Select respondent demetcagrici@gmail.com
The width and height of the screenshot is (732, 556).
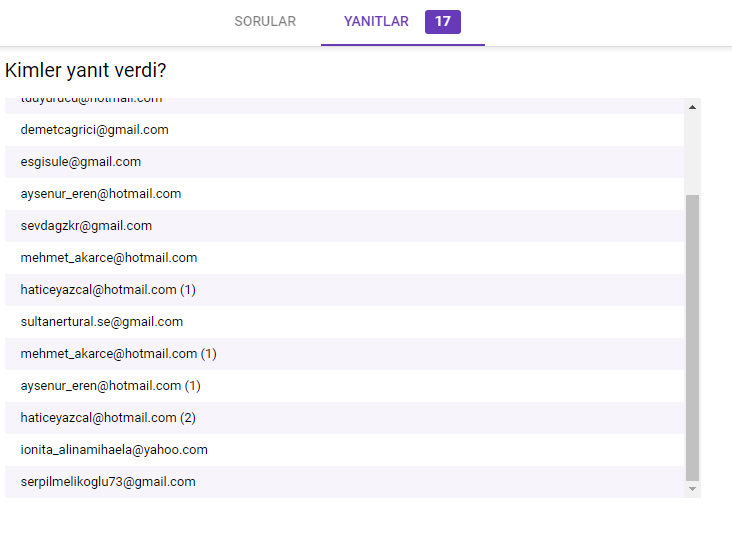(94, 130)
